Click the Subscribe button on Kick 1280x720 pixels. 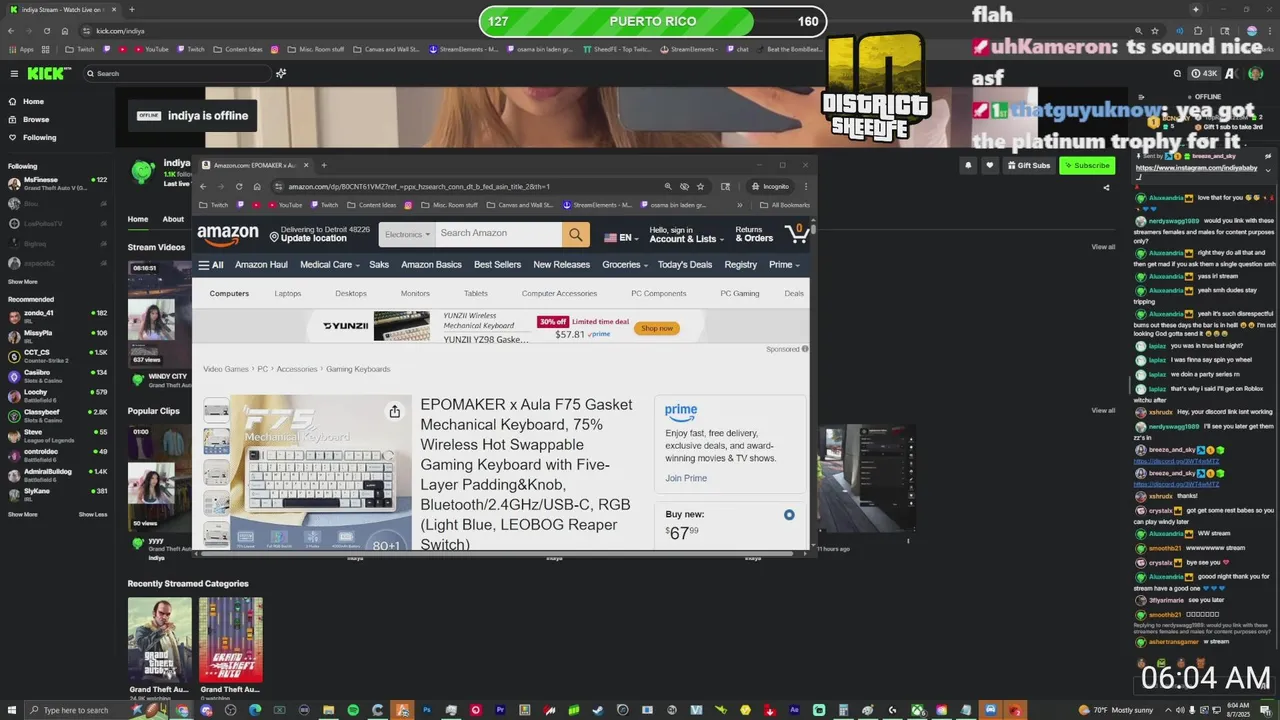tap(1087, 165)
